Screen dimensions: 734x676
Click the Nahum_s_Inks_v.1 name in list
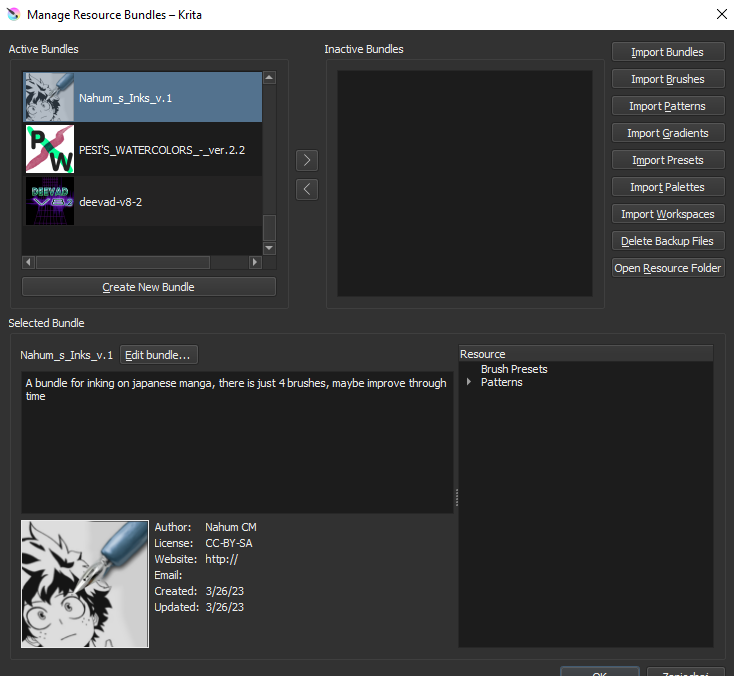125,98
